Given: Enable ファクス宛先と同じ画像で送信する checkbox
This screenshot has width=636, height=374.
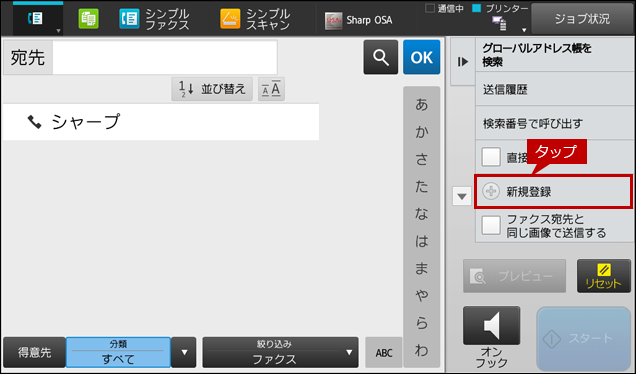Looking at the screenshot, I should click(491, 225).
